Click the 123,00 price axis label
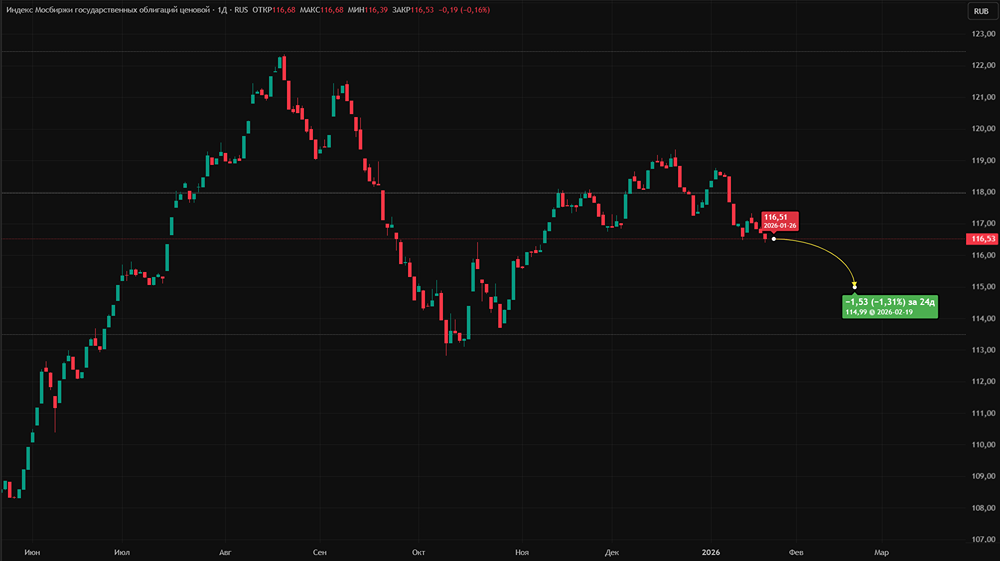 pos(983,34)
